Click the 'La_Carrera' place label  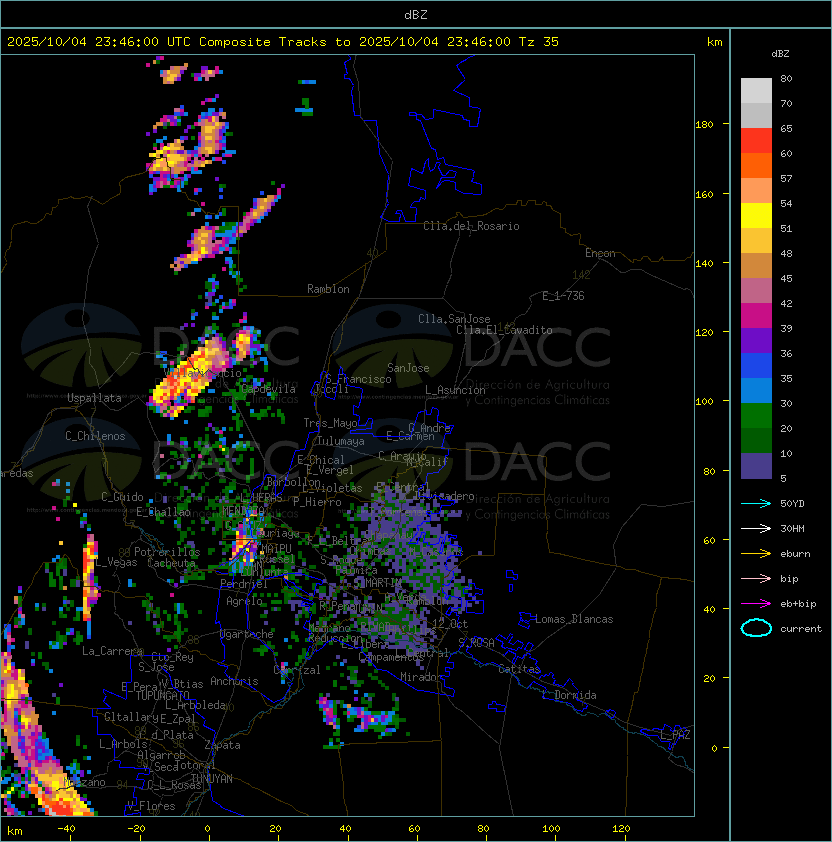(x=112, y=651)
